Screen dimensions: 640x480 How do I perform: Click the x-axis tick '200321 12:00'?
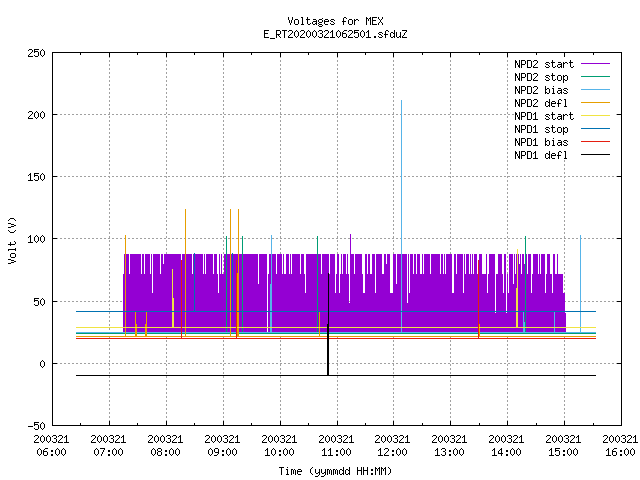tap(393, 446)
